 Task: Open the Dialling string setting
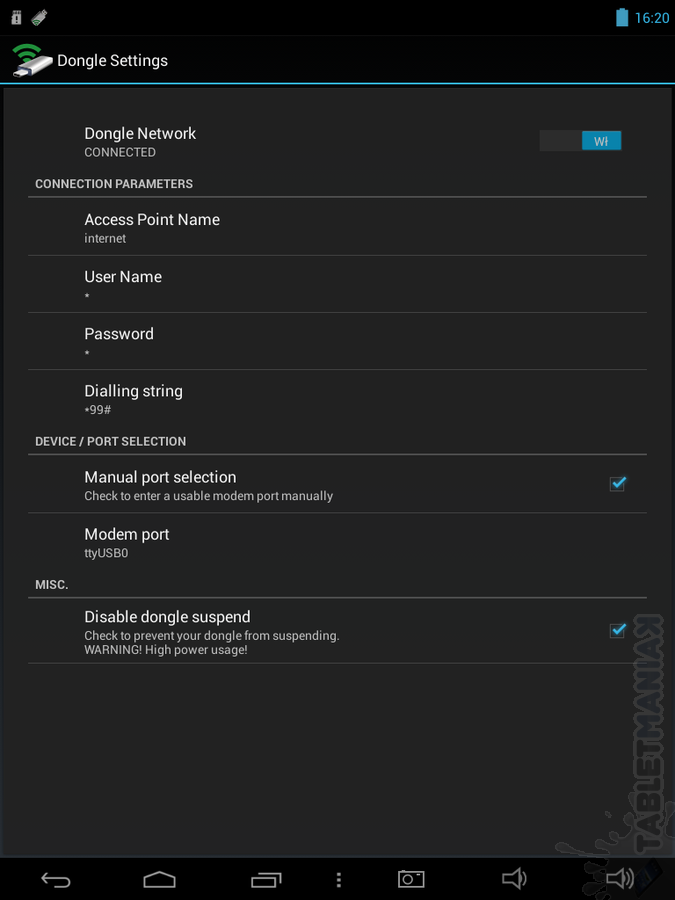pos(338,398)
